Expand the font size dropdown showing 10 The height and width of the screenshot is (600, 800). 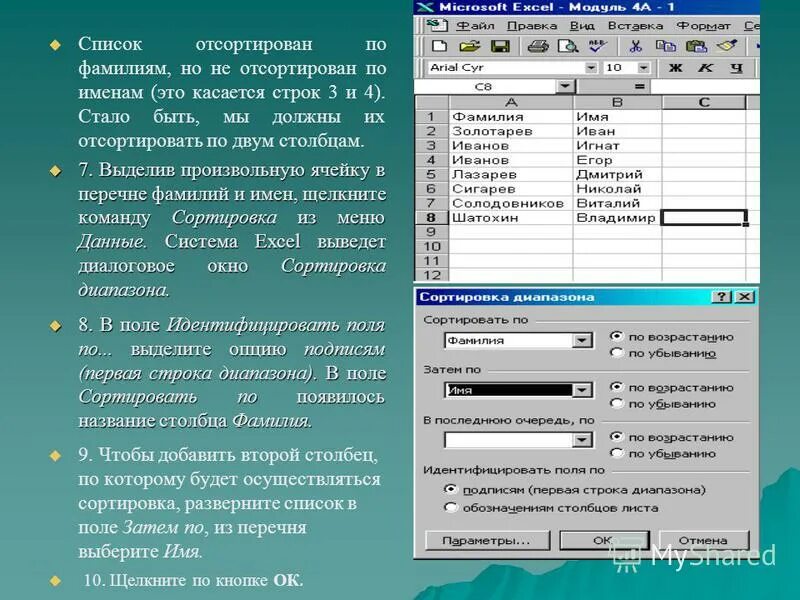coord(641,66)
